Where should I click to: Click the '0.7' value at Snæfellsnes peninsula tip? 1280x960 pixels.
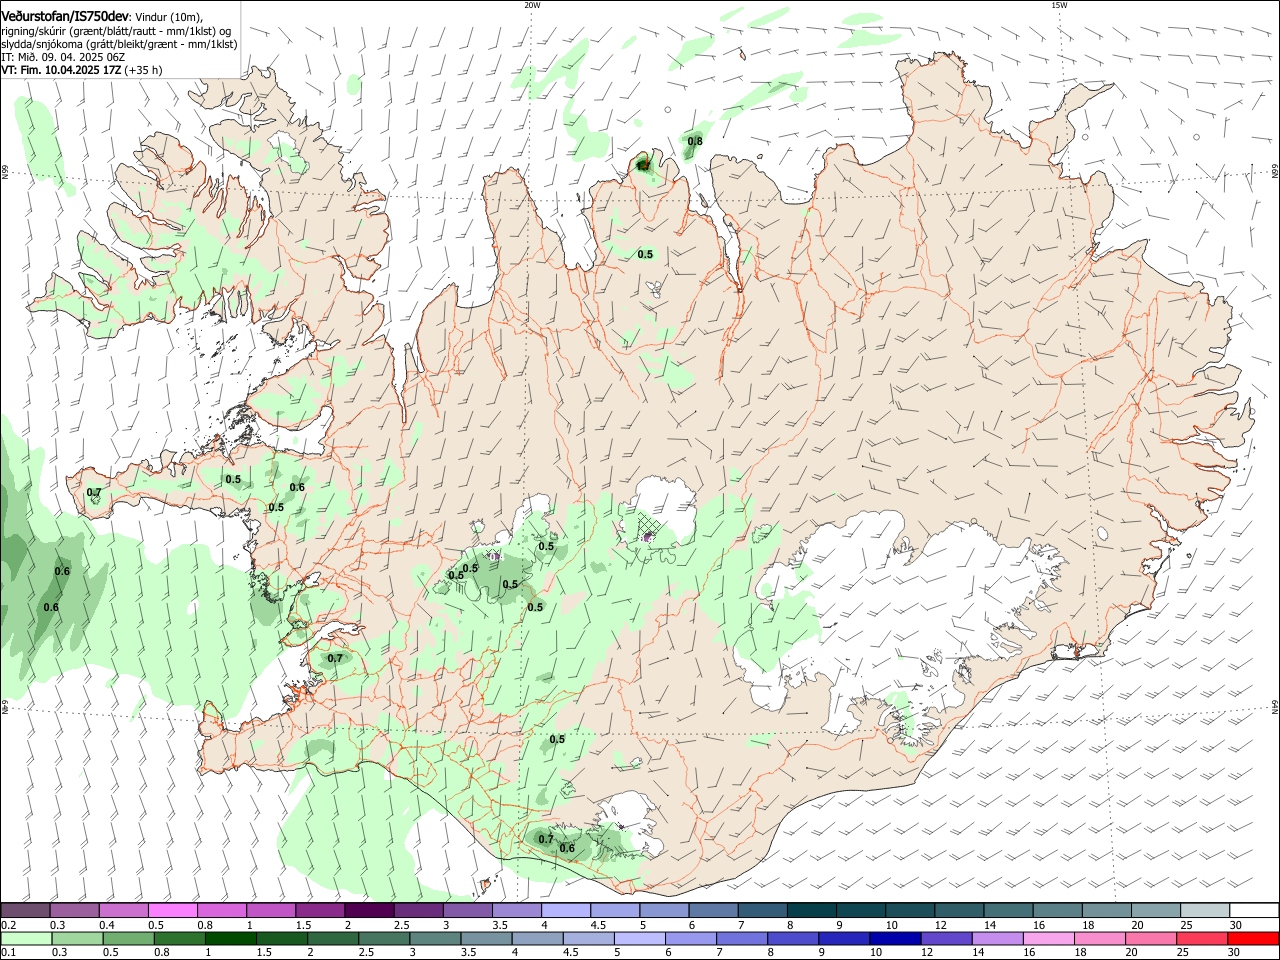[x=94, y=493]
